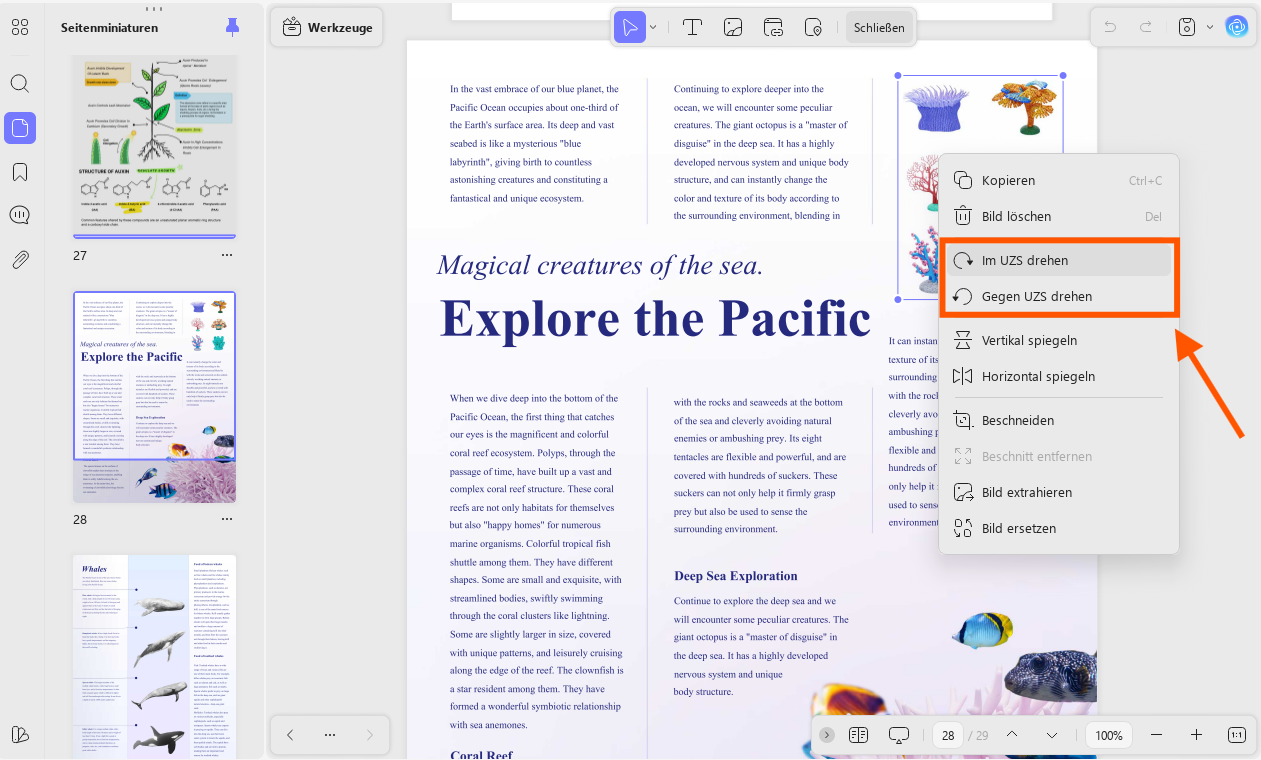Toggle the two-page reading layout icon
This screenshot has height=760, width=1261.
click(x=858, y=735)
